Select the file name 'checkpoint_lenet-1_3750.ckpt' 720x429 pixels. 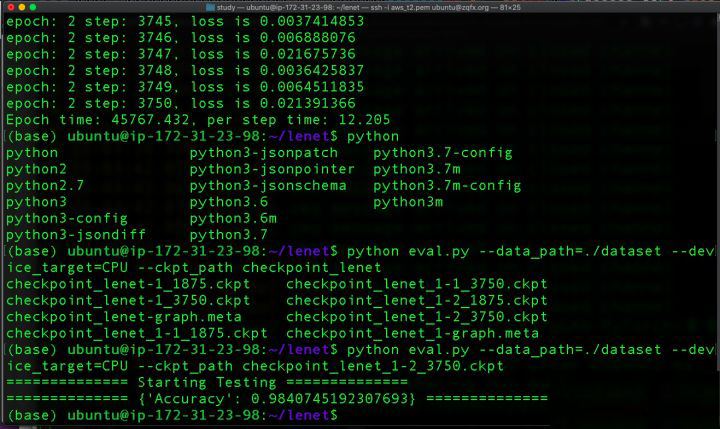(128, 300)
